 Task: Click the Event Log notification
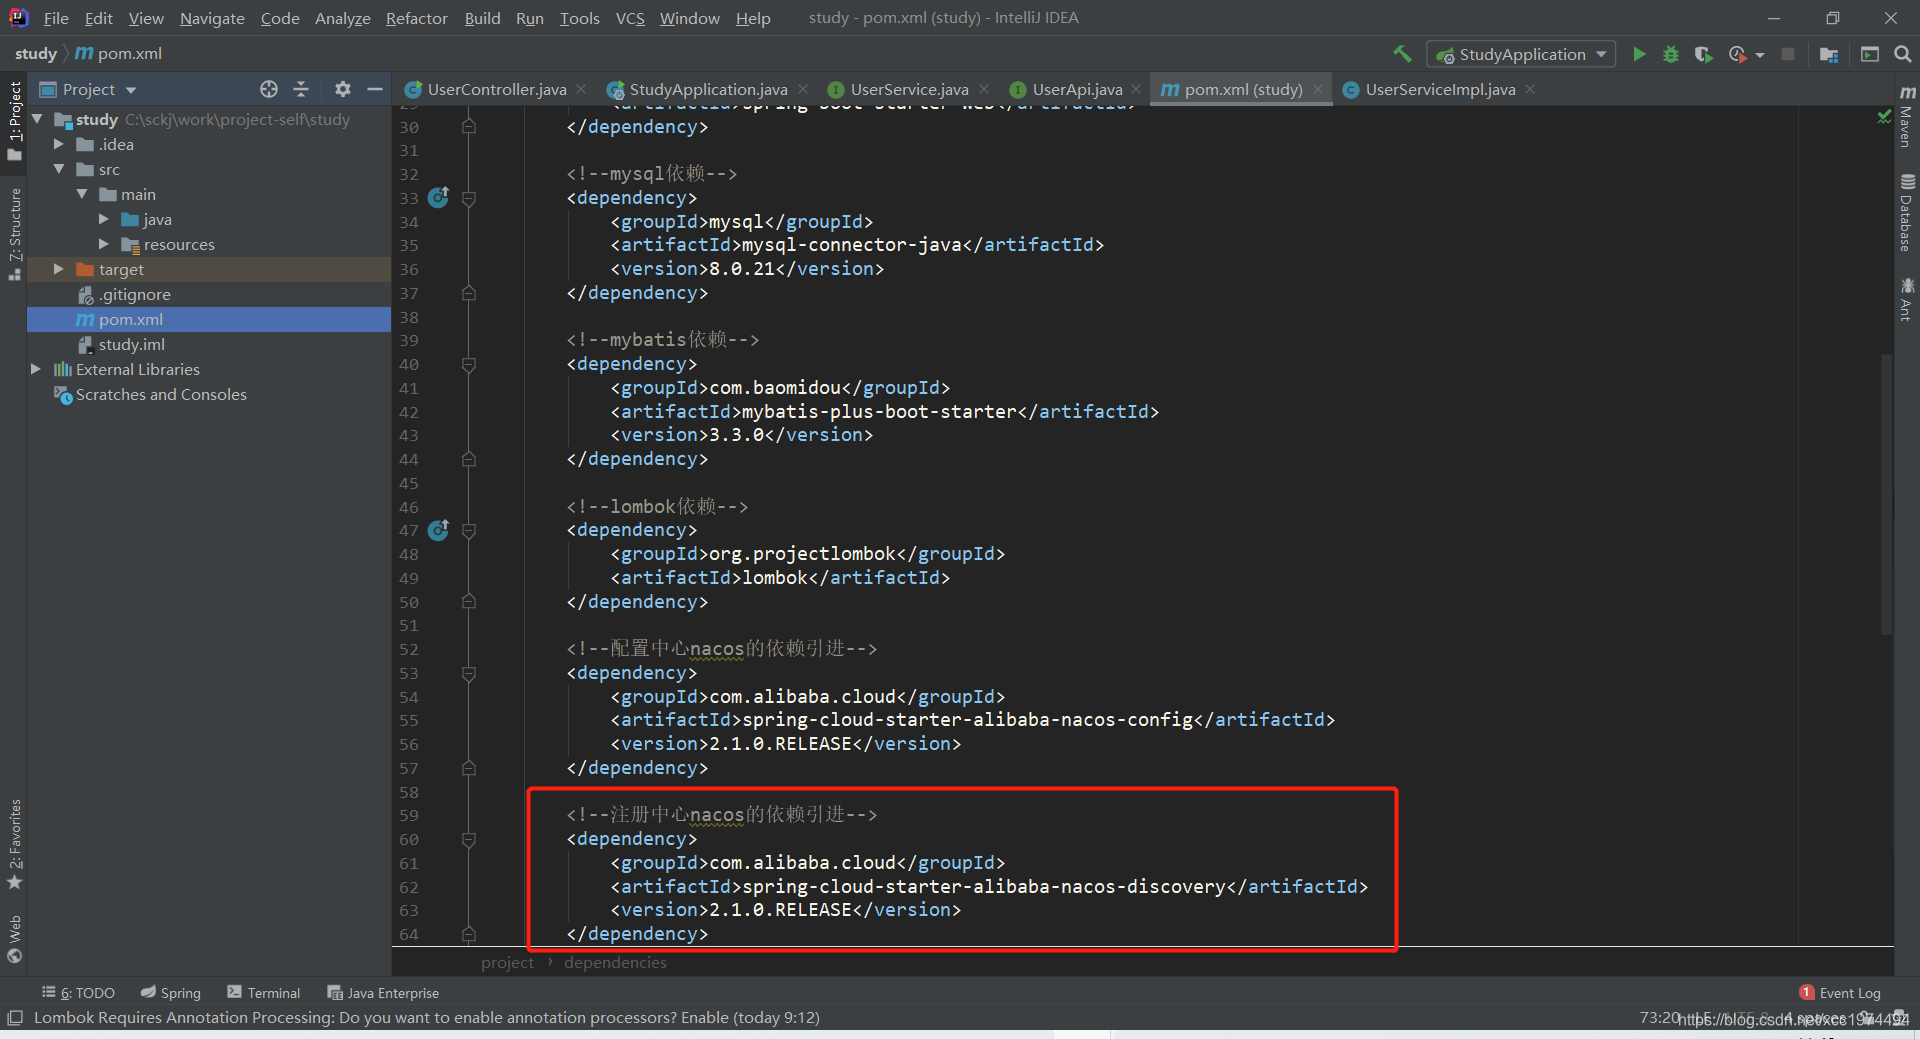coord(1840,993)
